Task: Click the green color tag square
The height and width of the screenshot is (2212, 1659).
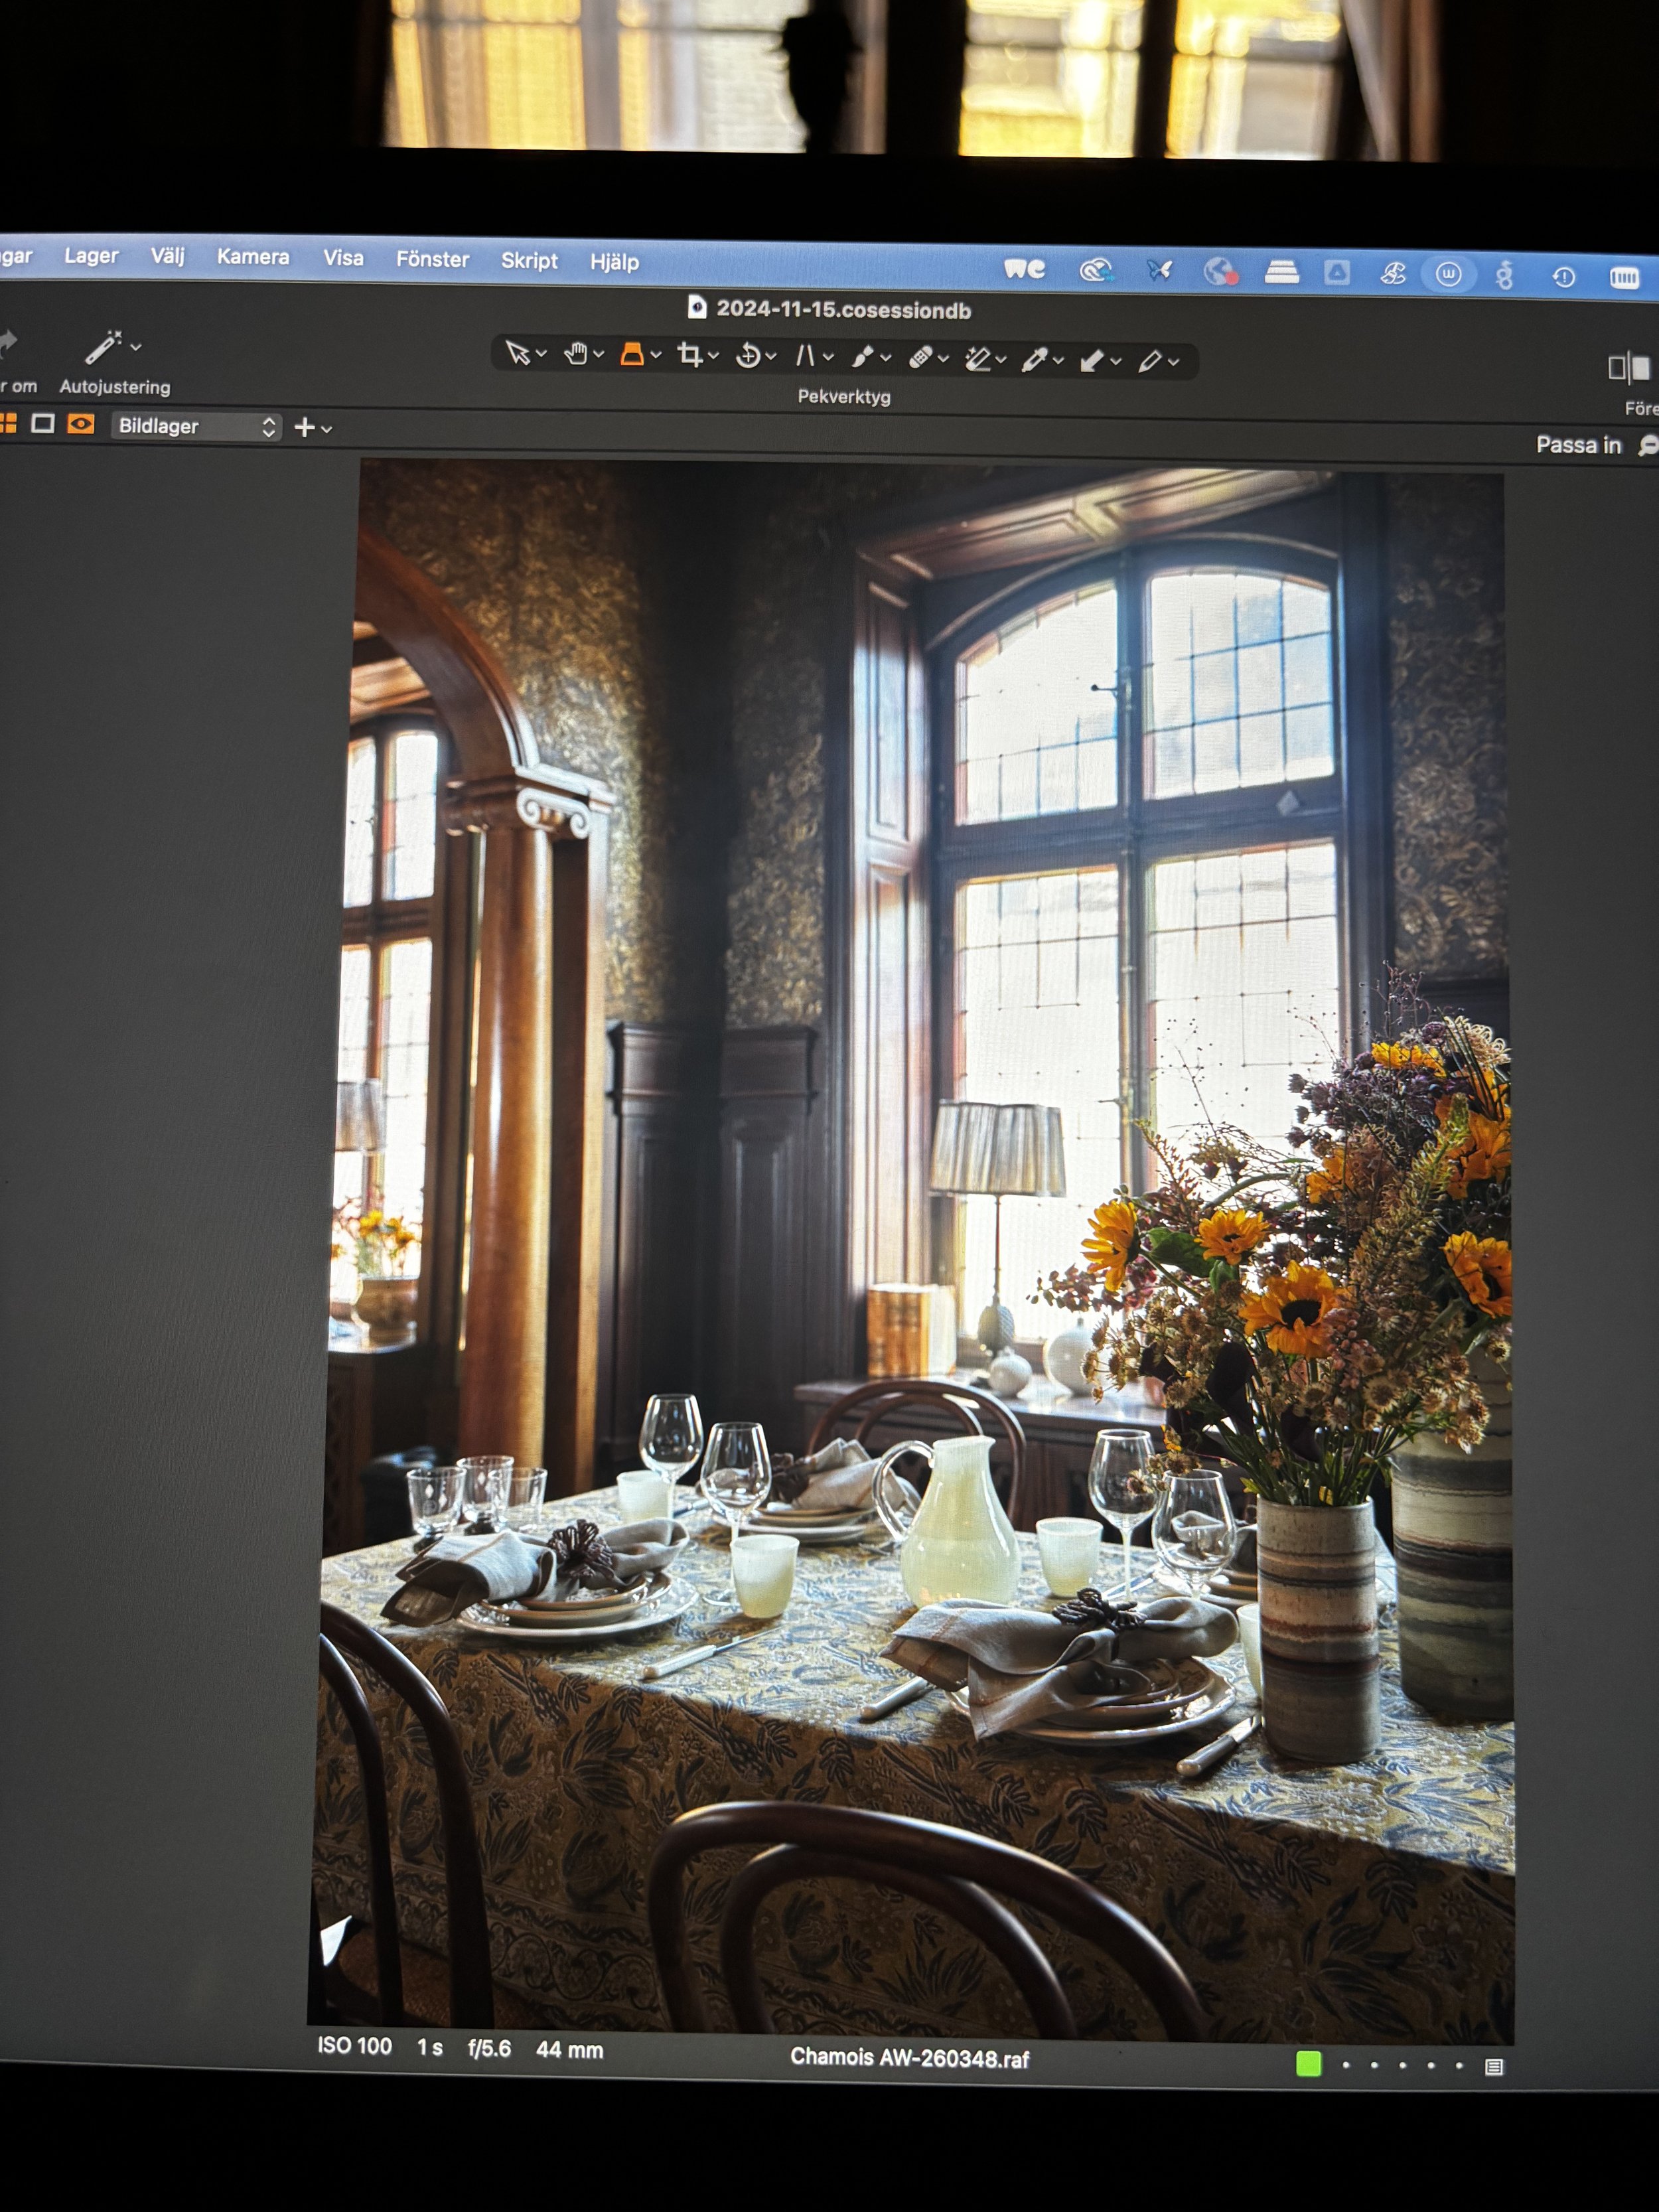Action: [x=1308, y=2063]
